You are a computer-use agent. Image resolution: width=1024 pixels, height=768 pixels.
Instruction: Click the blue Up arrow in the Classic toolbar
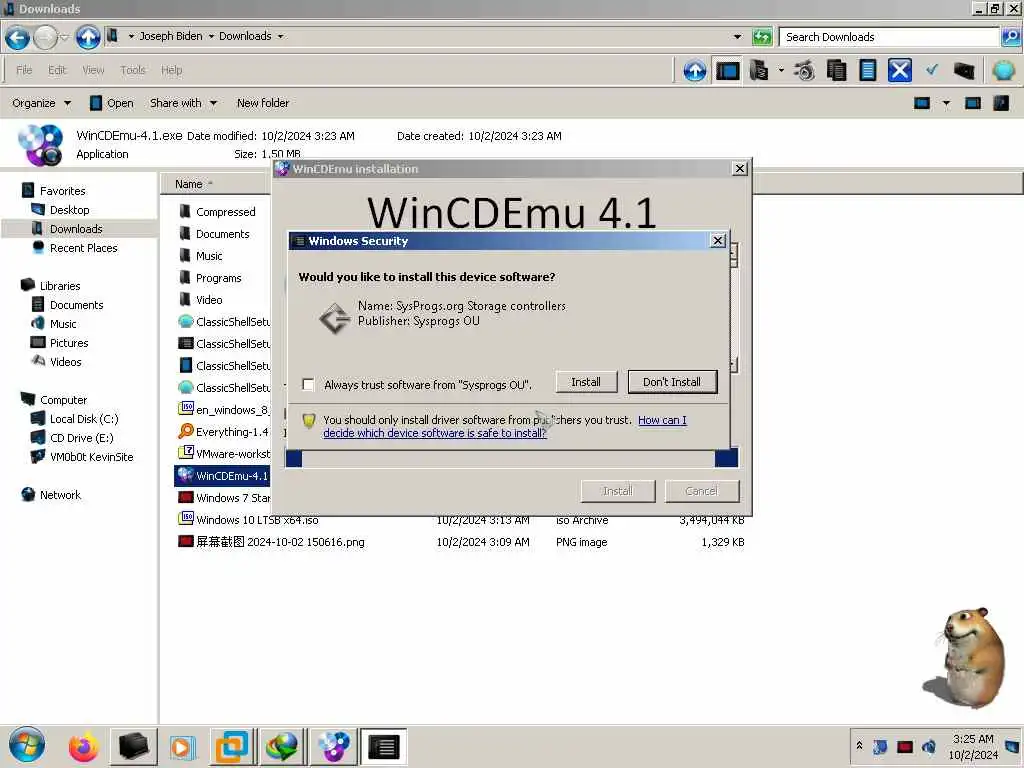[695, 71]
